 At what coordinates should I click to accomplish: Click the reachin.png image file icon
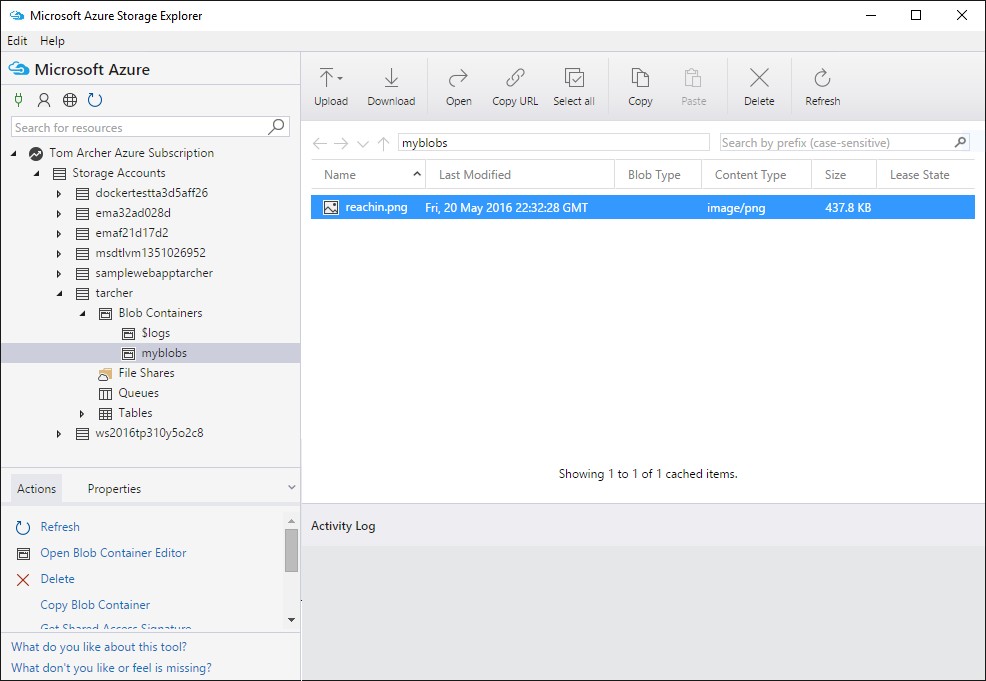point(331,208)
